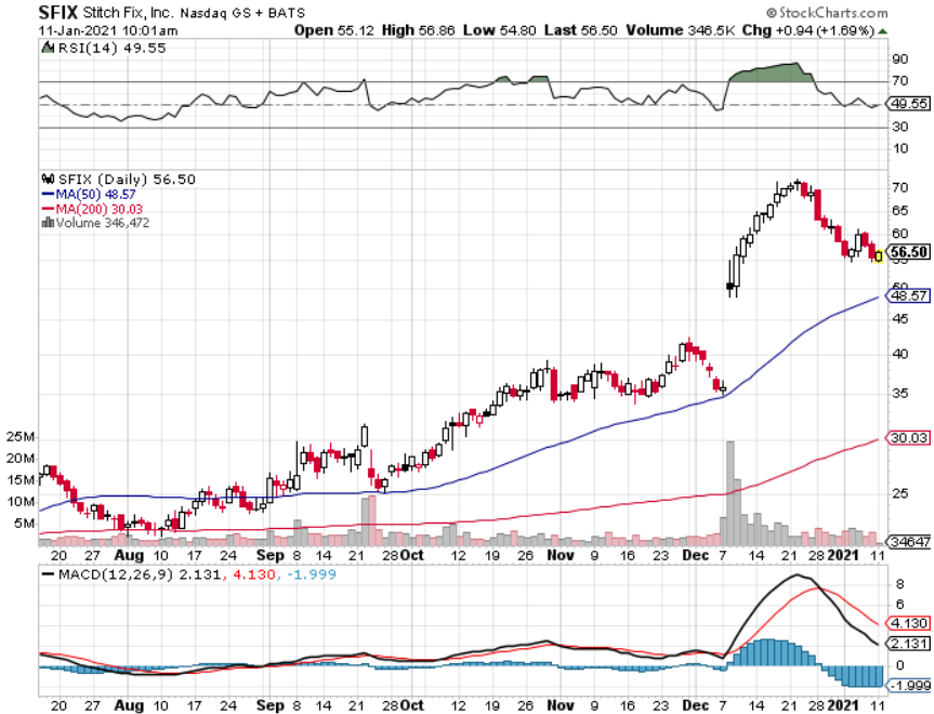Click the MA(50) 48.57 legend entry
Viewport: 934px width, 714px height.
pos(89,195)
